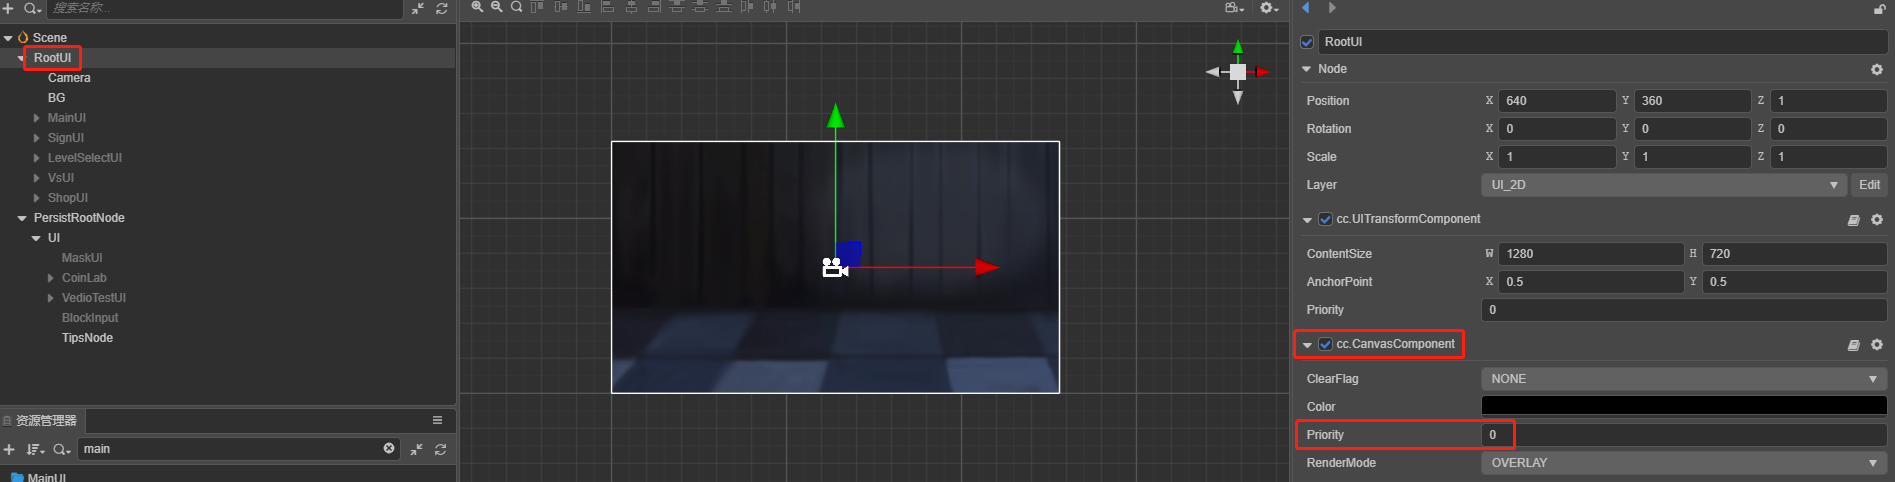
Task: Expand the SignUI node
Action: 37,138
